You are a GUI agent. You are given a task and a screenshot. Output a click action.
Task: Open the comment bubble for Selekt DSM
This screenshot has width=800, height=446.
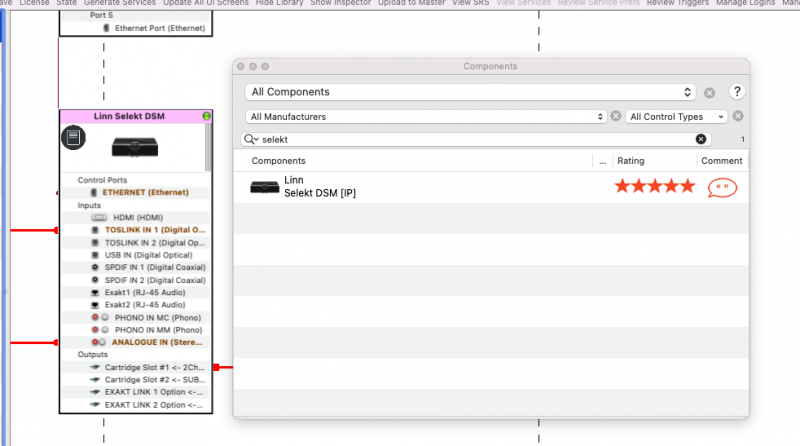tap(722, 188)
